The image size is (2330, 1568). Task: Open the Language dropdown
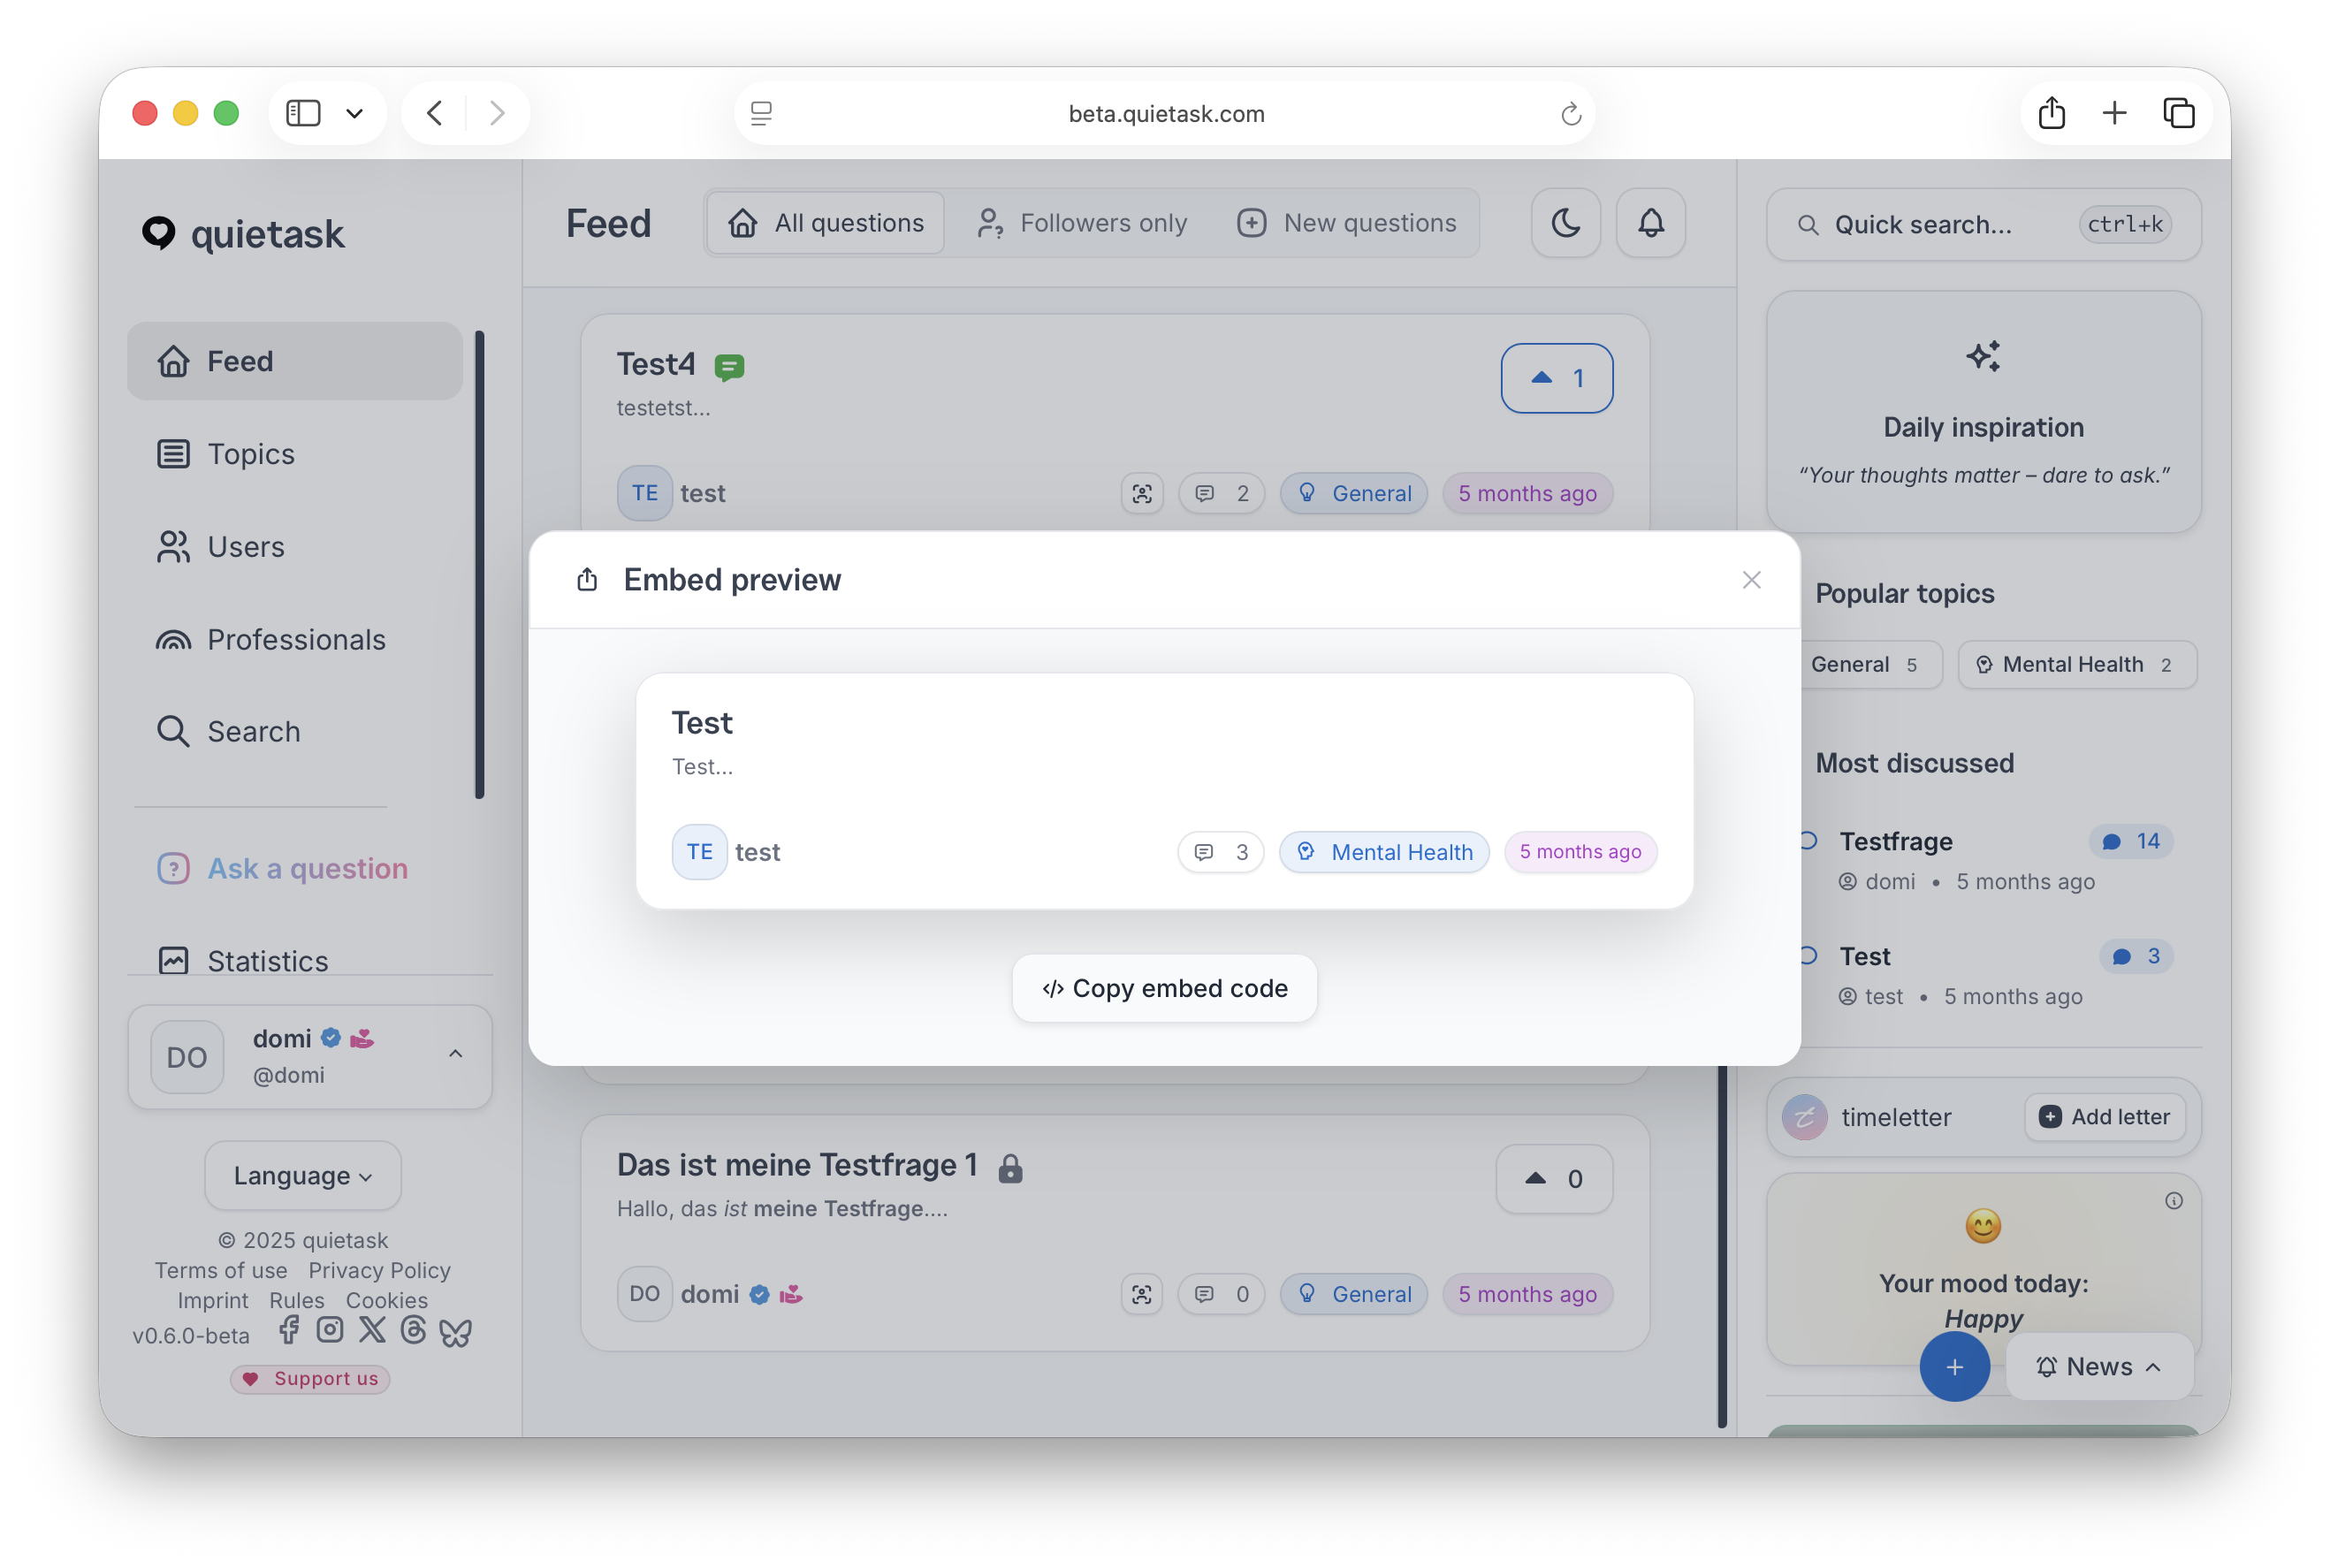pos(302,1175)
